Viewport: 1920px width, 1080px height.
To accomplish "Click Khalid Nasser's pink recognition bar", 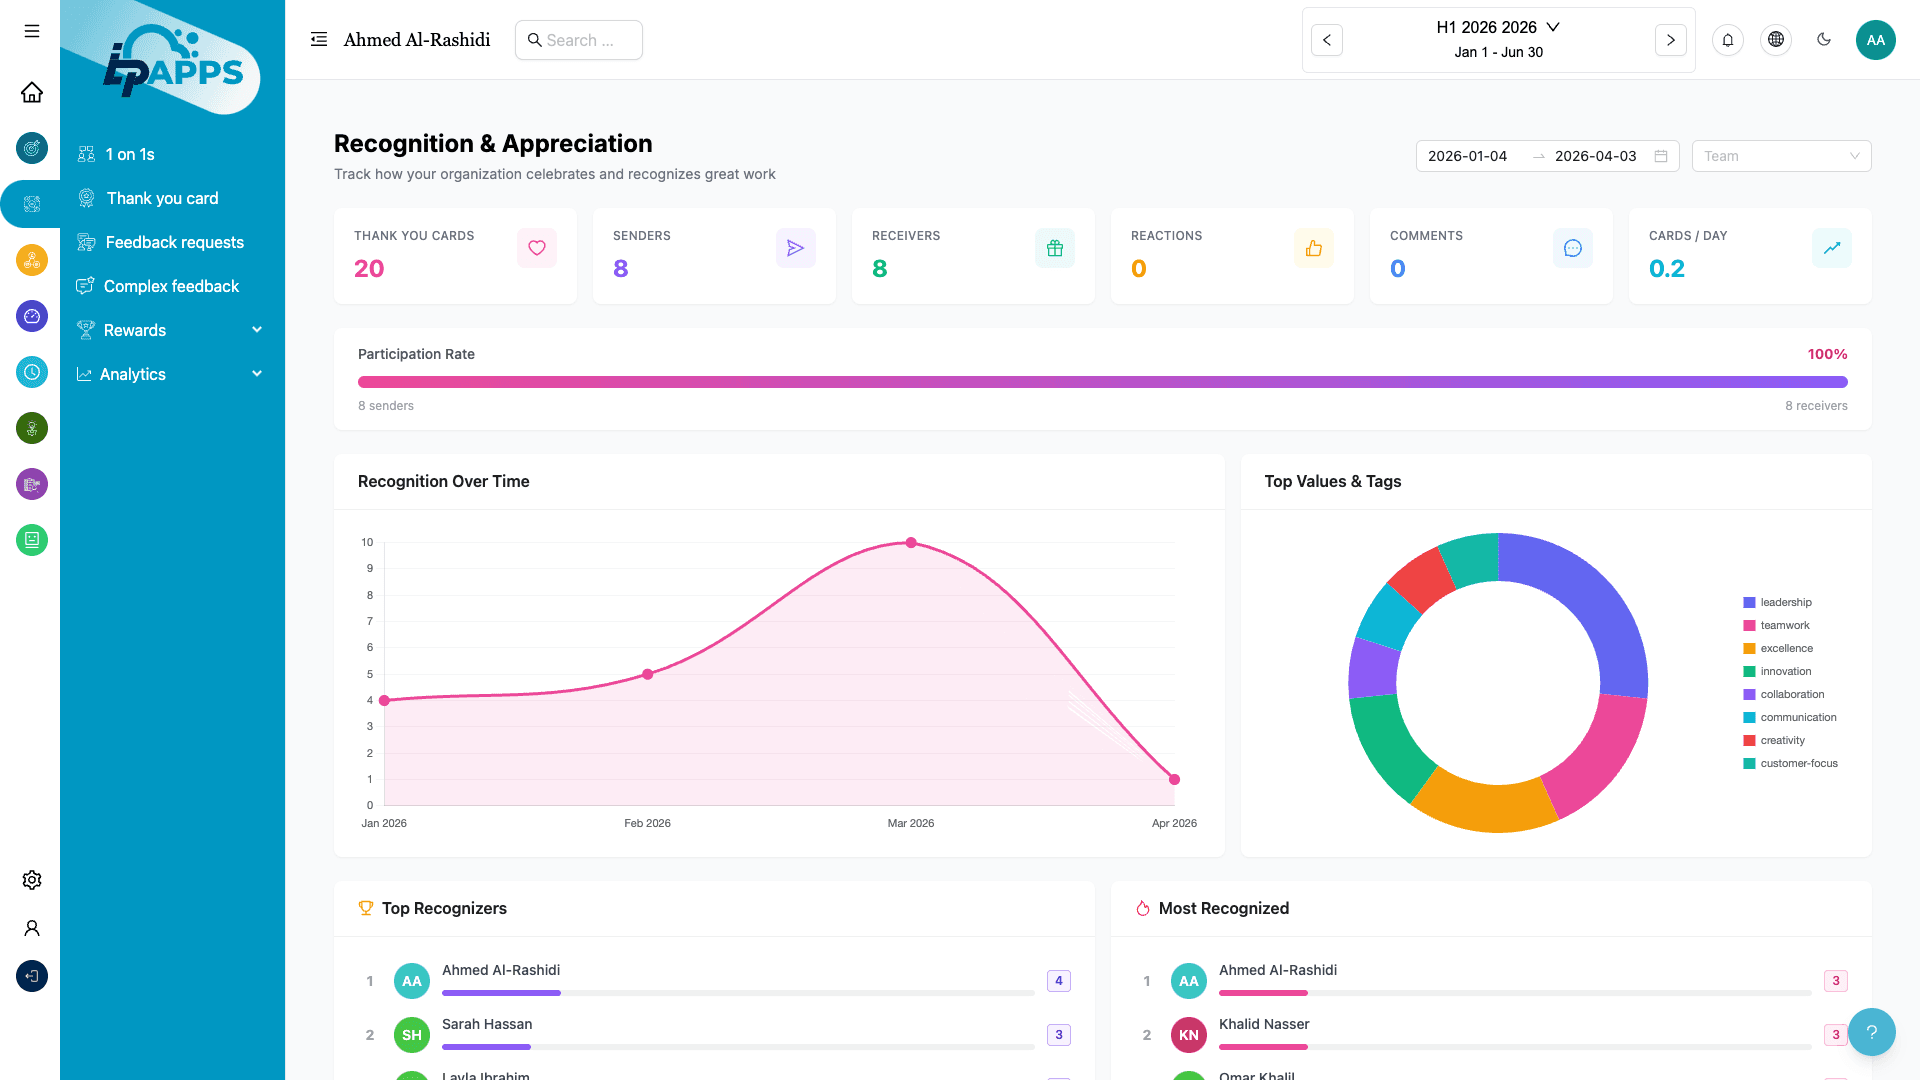I will coord(1263,1047).
